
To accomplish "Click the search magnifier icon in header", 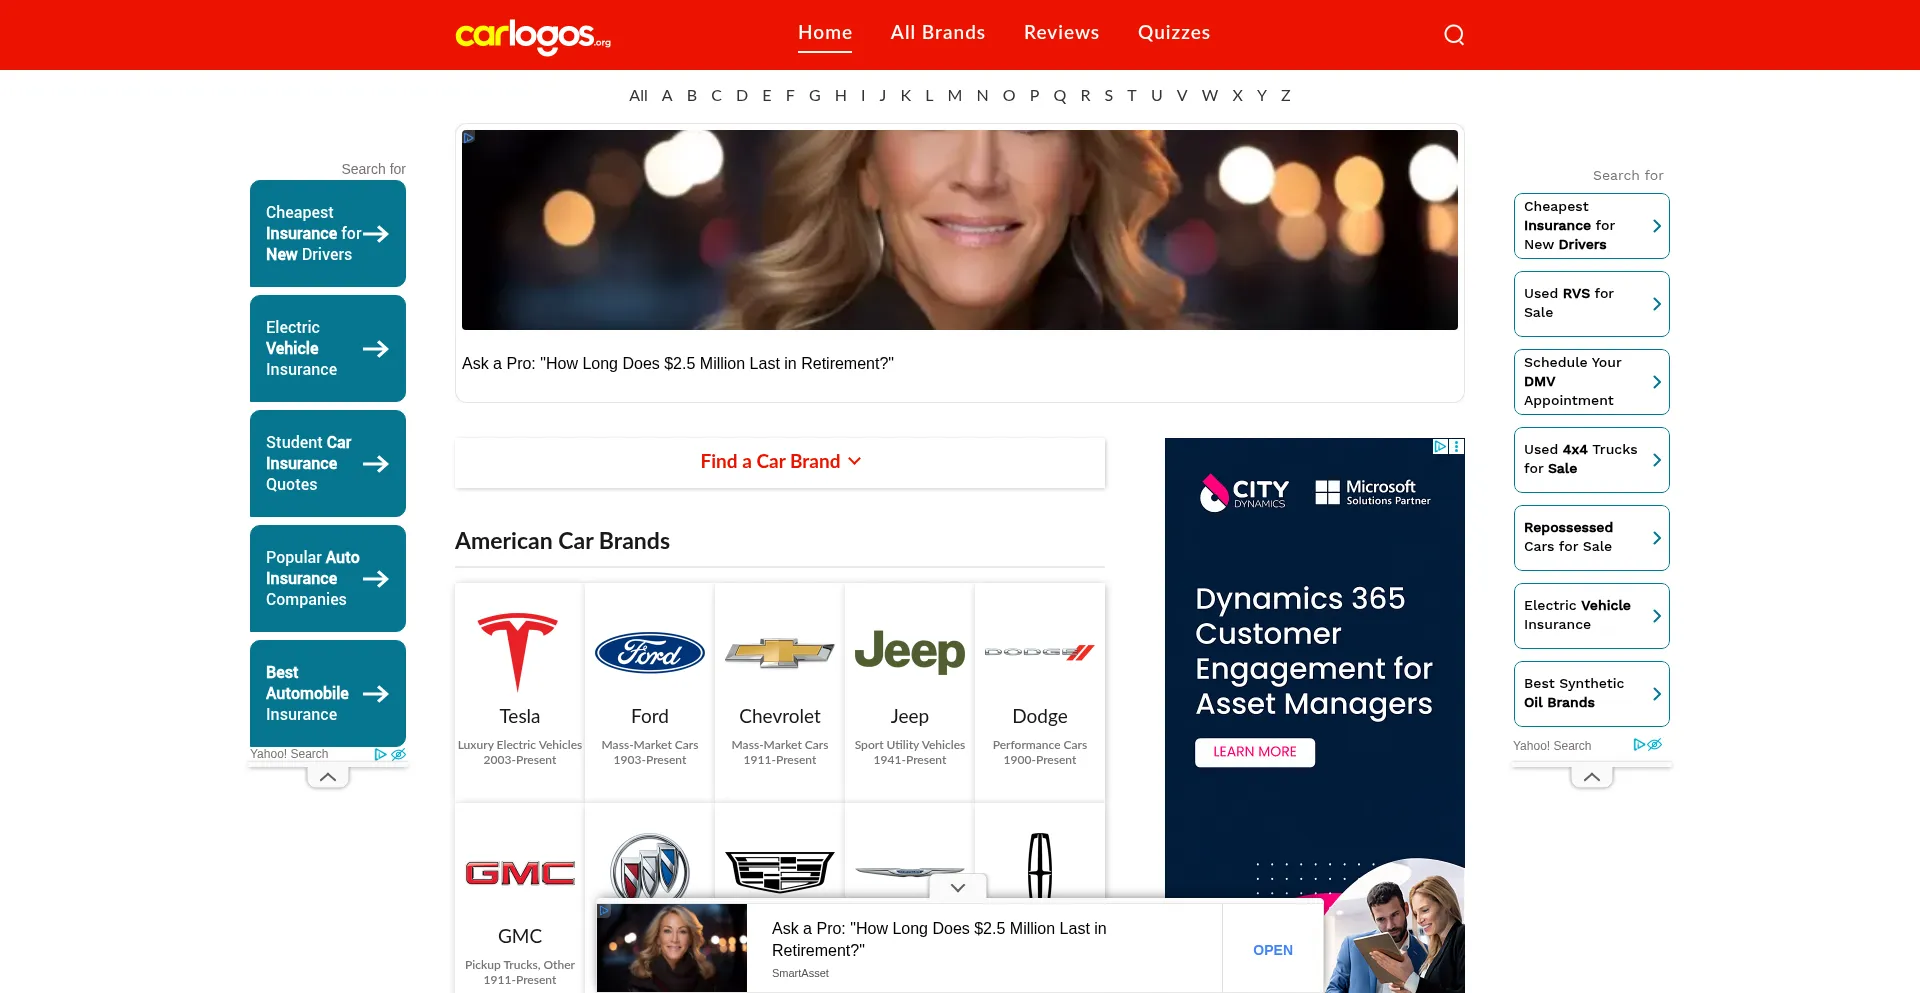I will 1454,35.
